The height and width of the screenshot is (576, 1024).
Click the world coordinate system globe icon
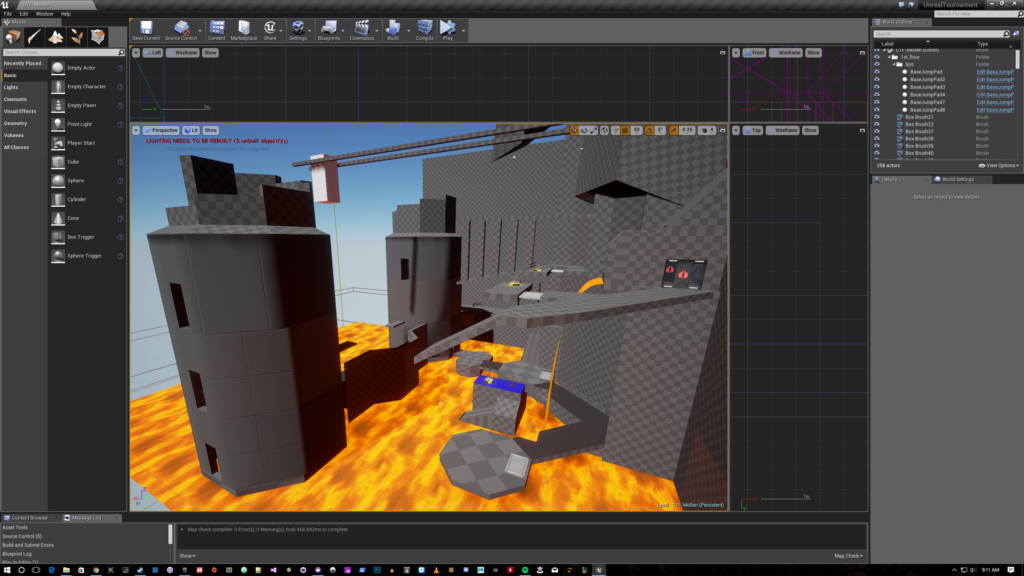tap(605, 131)
